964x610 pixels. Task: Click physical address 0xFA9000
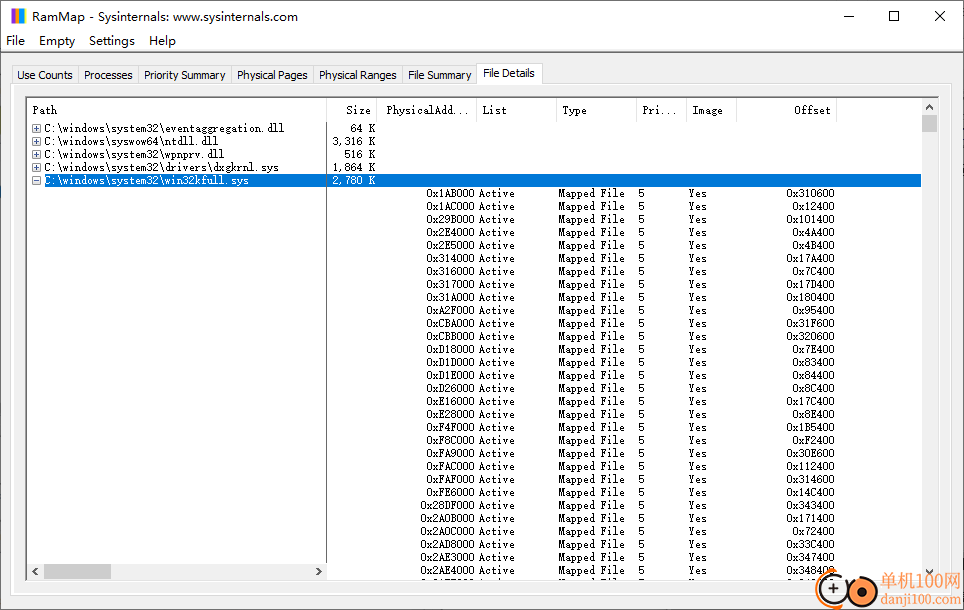[x=450, y=453]
